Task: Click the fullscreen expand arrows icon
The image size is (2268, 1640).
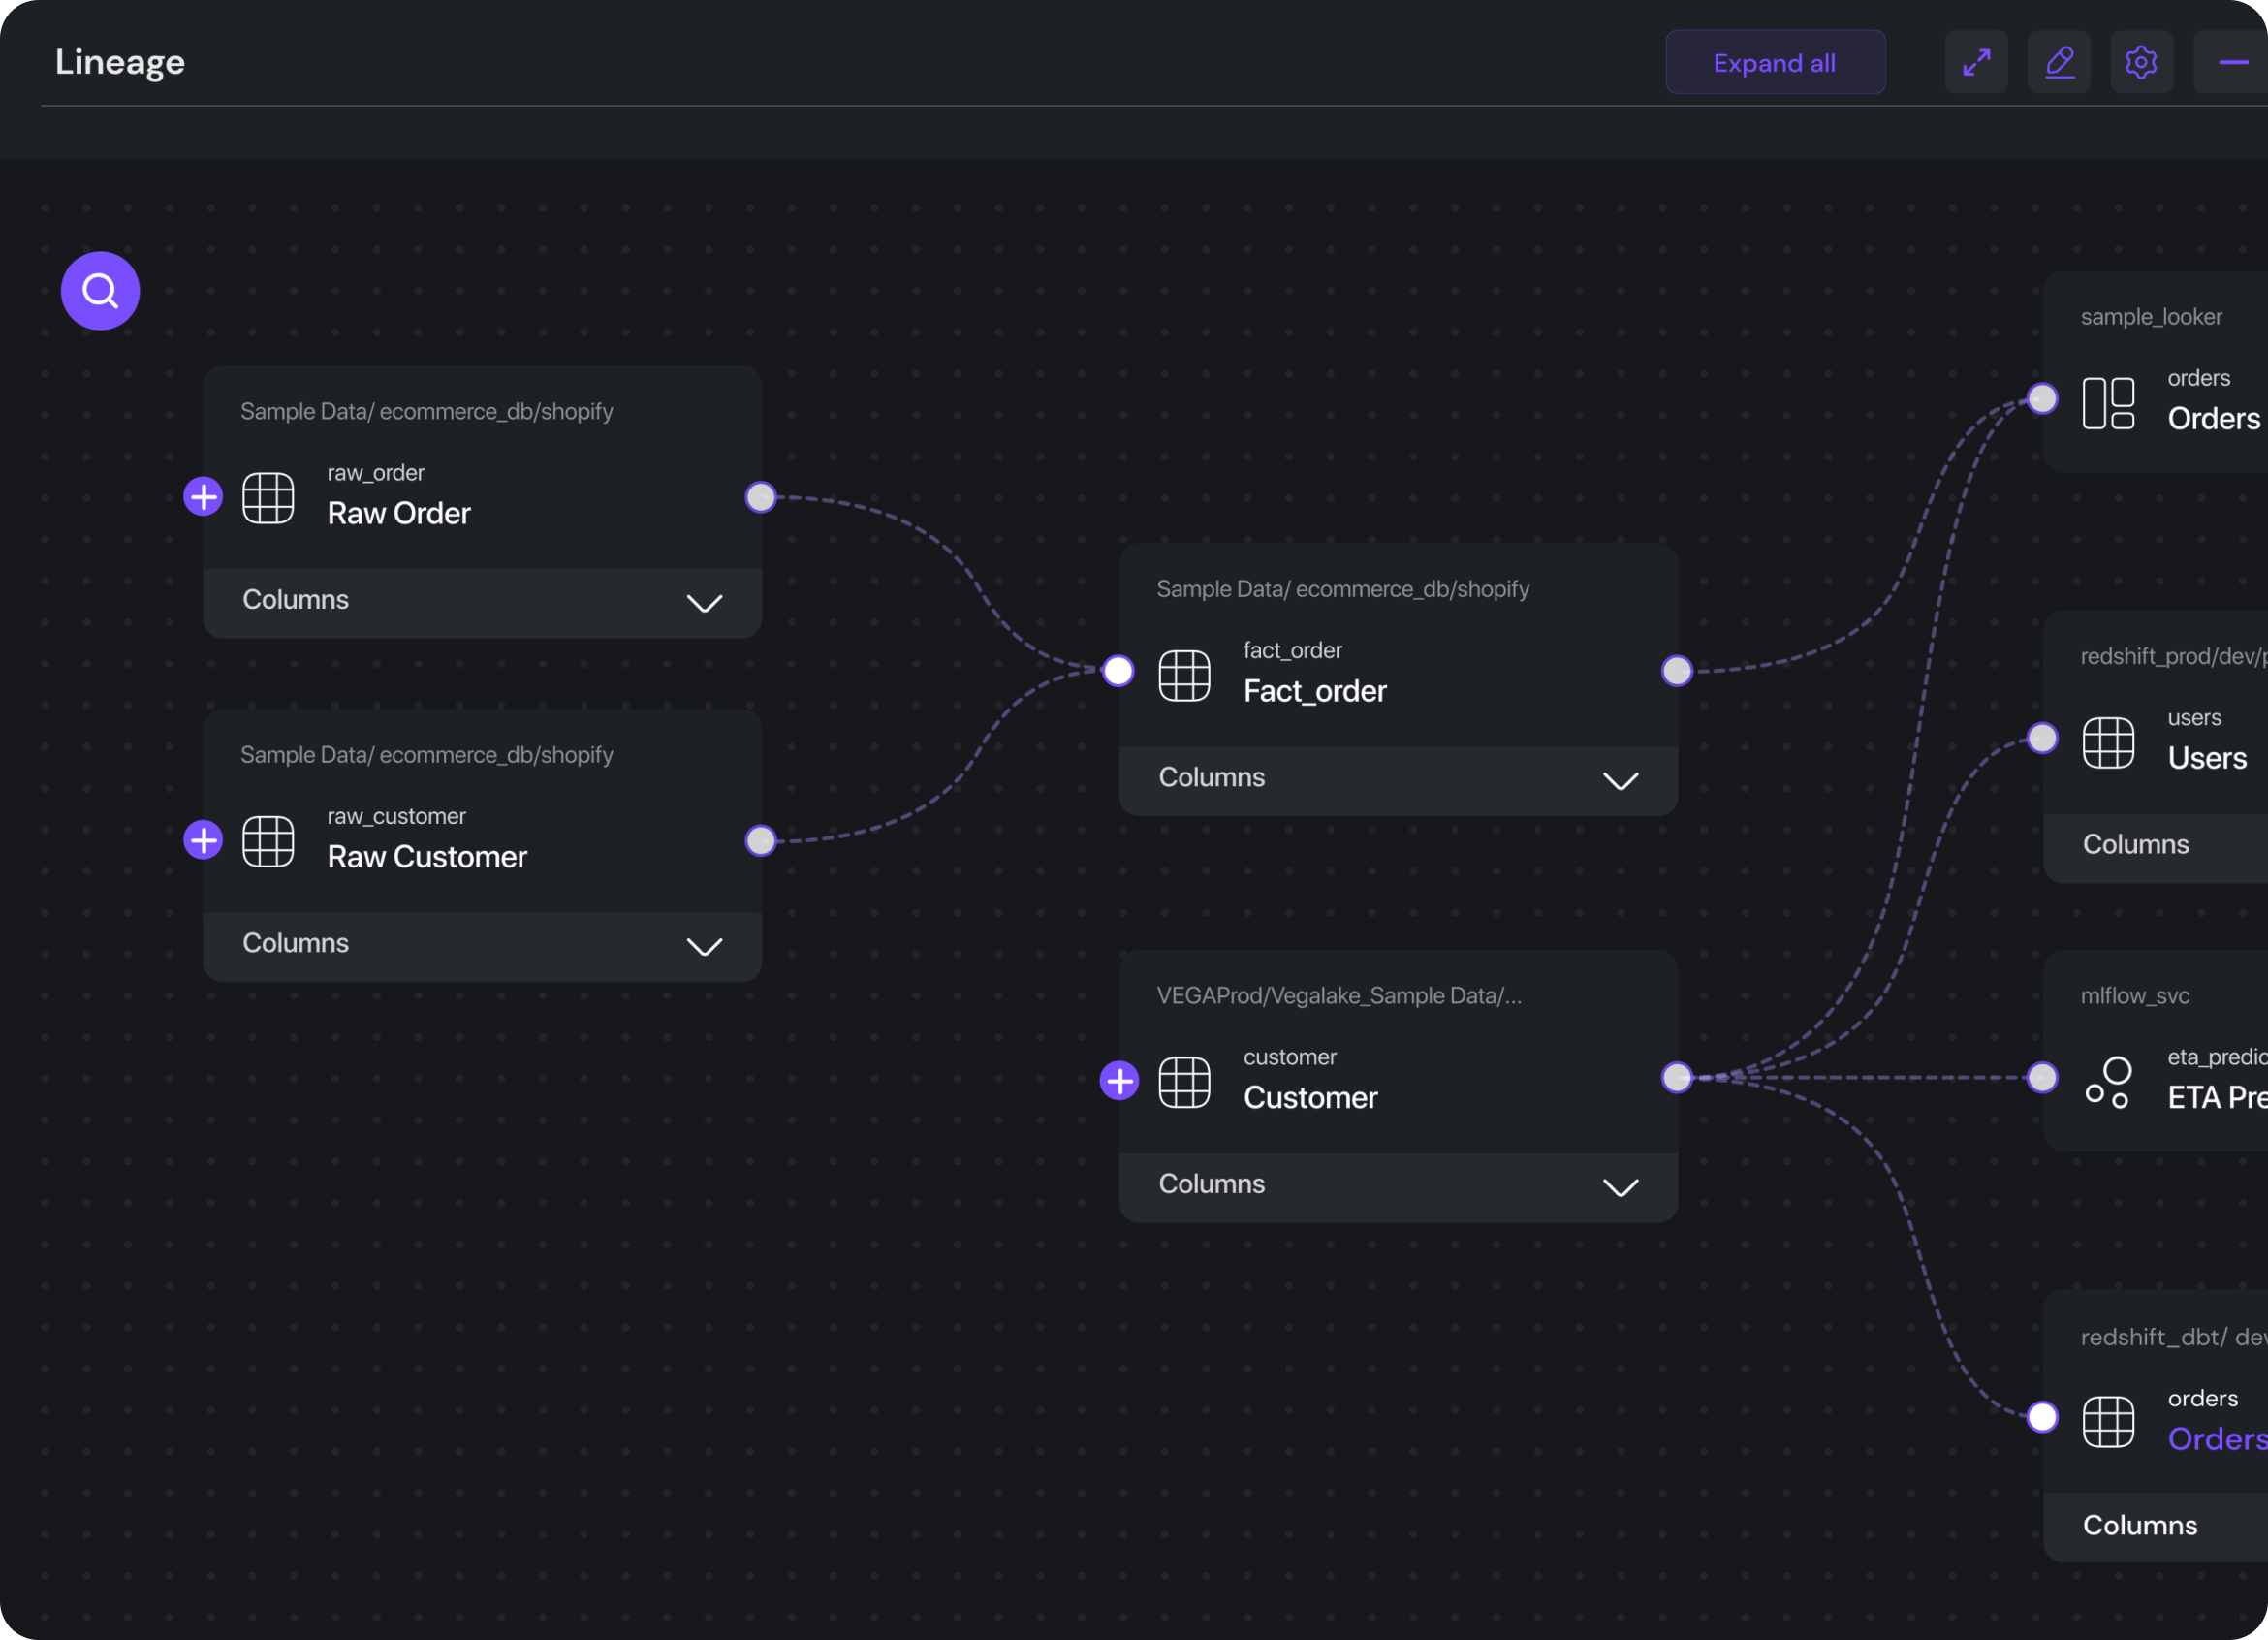Action: click(1976, 62)
